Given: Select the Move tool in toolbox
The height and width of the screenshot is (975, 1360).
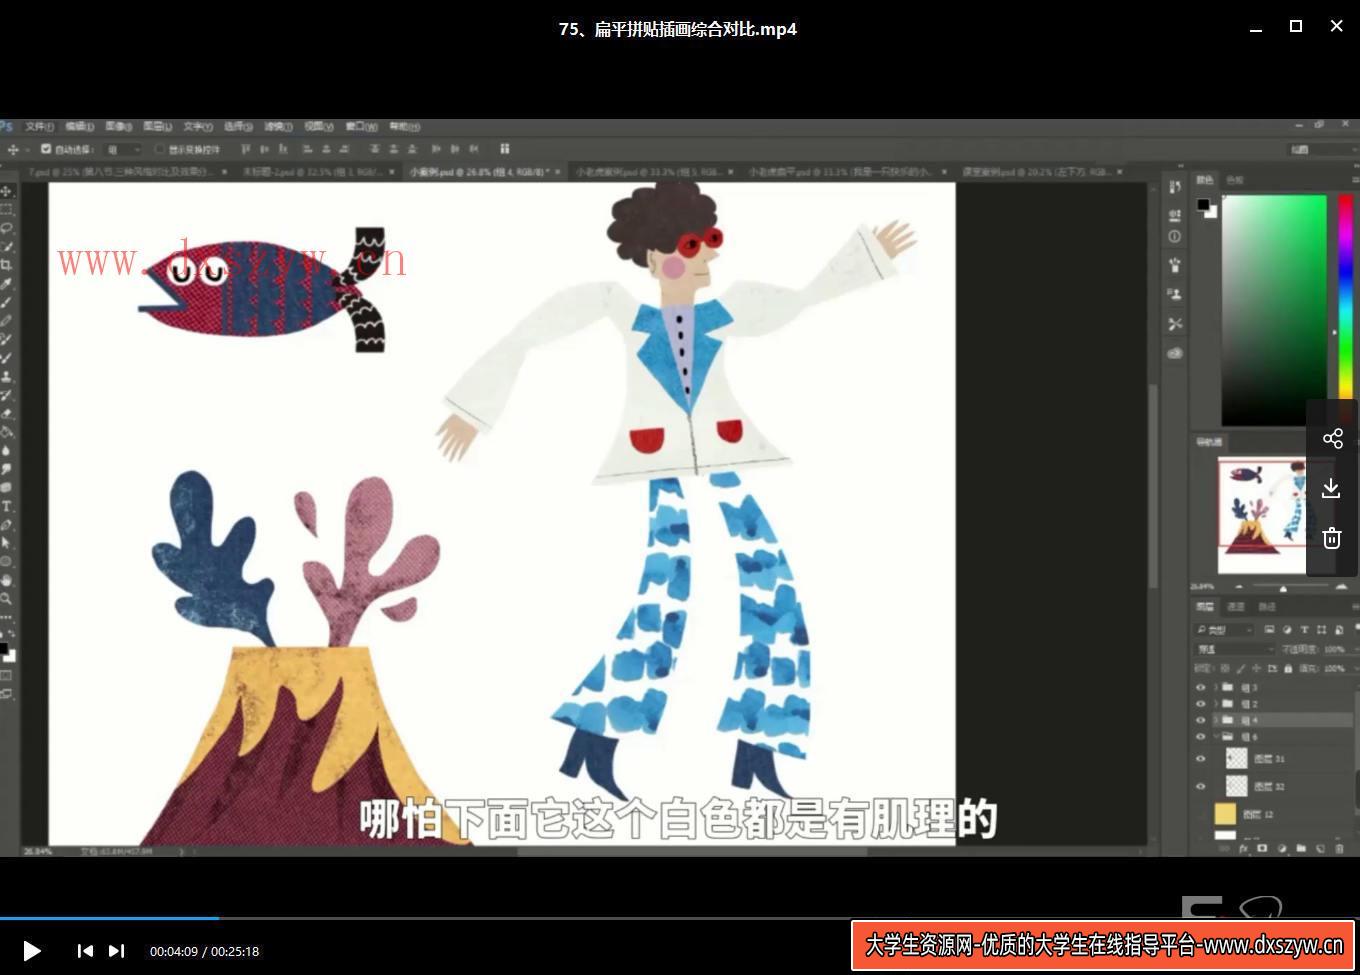Looking at the screenshot, I should [7, 191].
